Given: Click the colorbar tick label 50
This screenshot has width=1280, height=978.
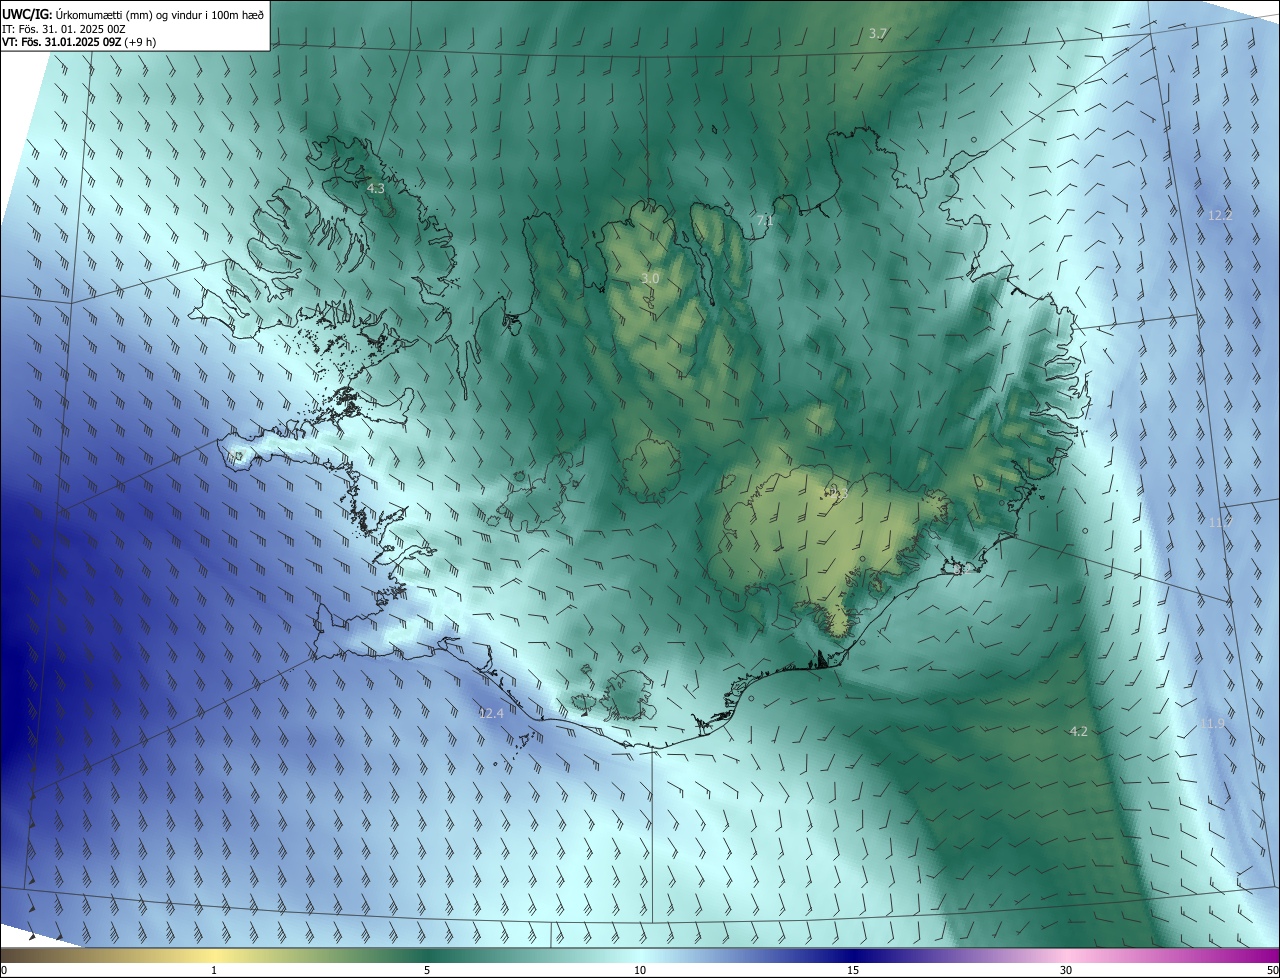Looking at the screenshot, I should (1272, 970).
